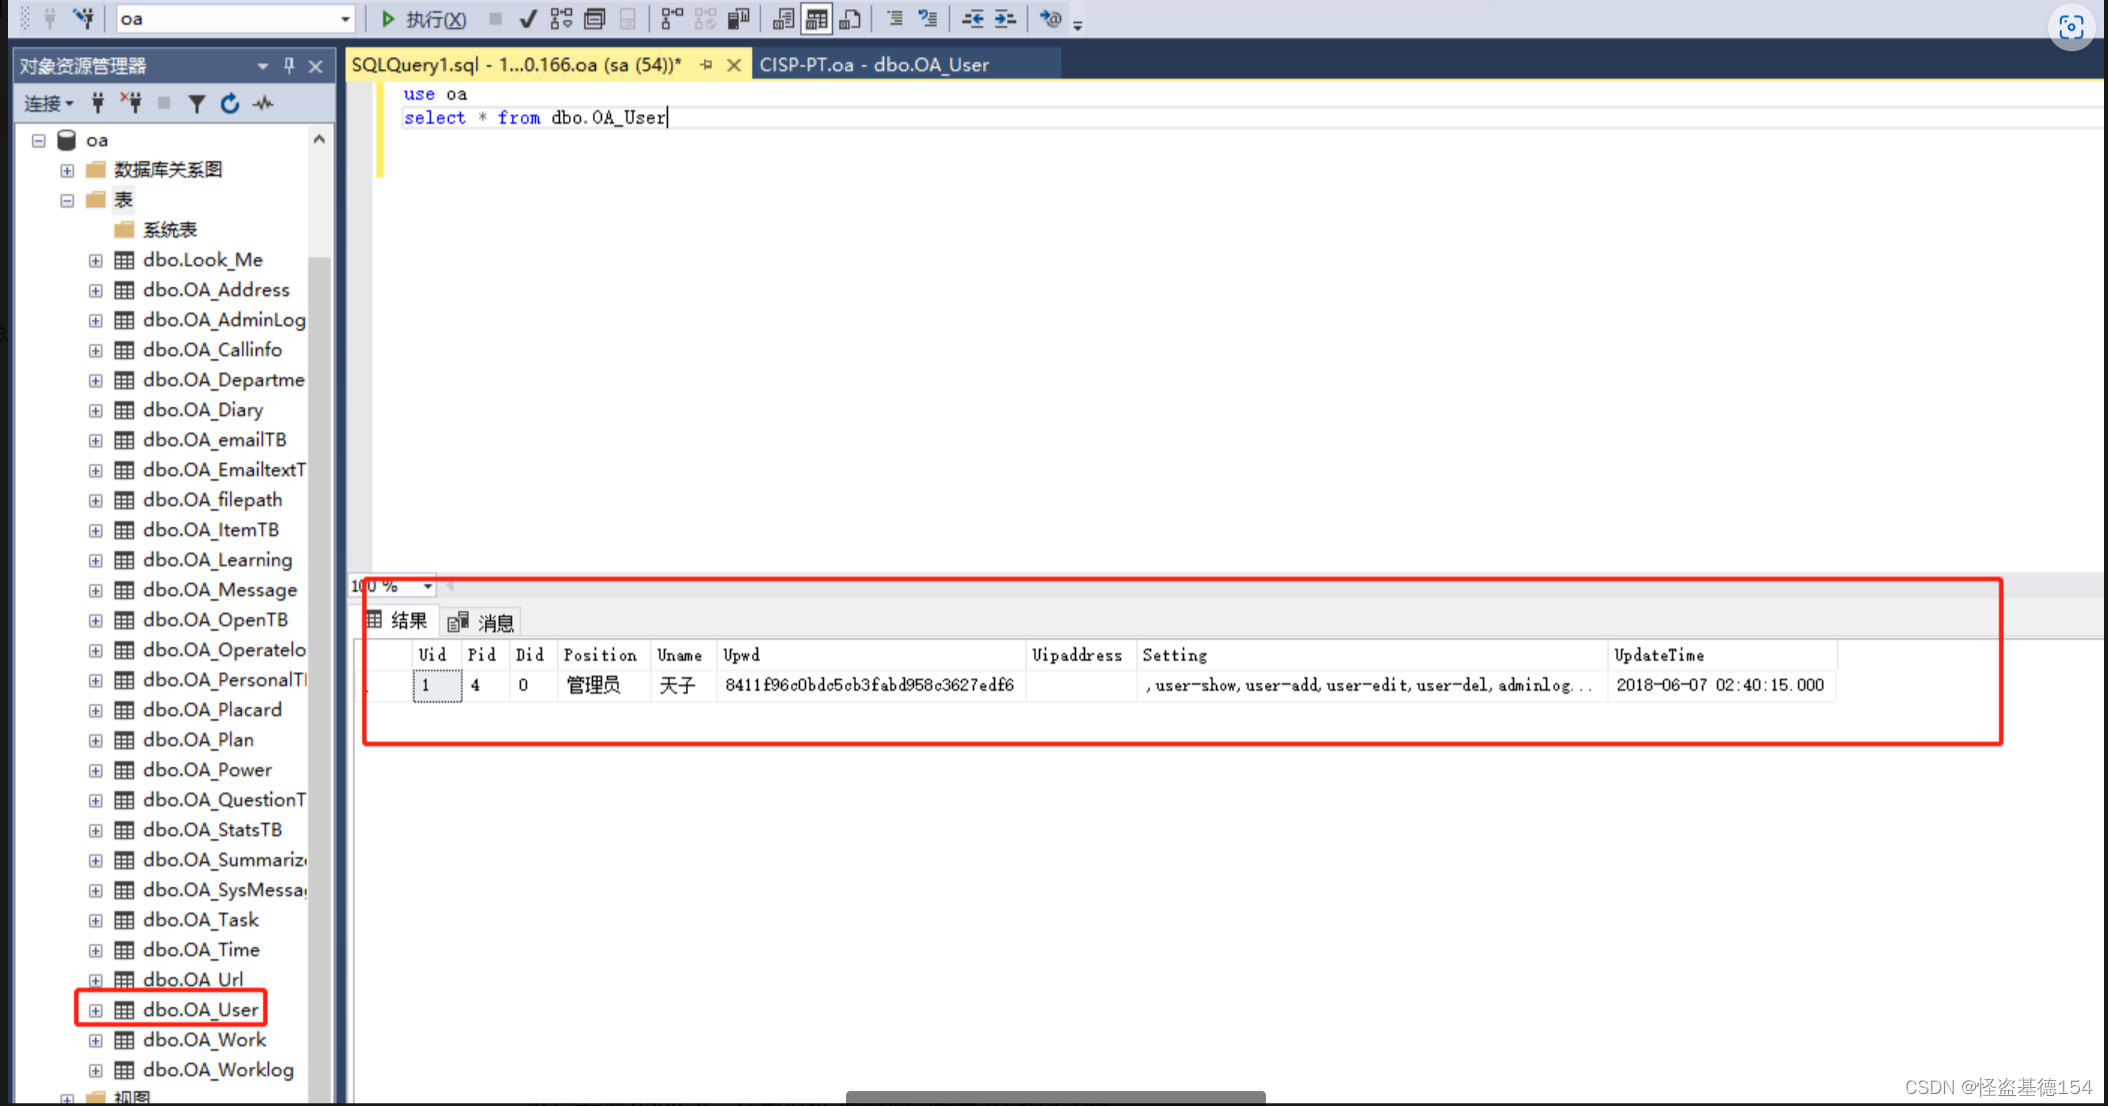Toggle results to file output mode
Screen dimensions: 2108x1106
850,19
